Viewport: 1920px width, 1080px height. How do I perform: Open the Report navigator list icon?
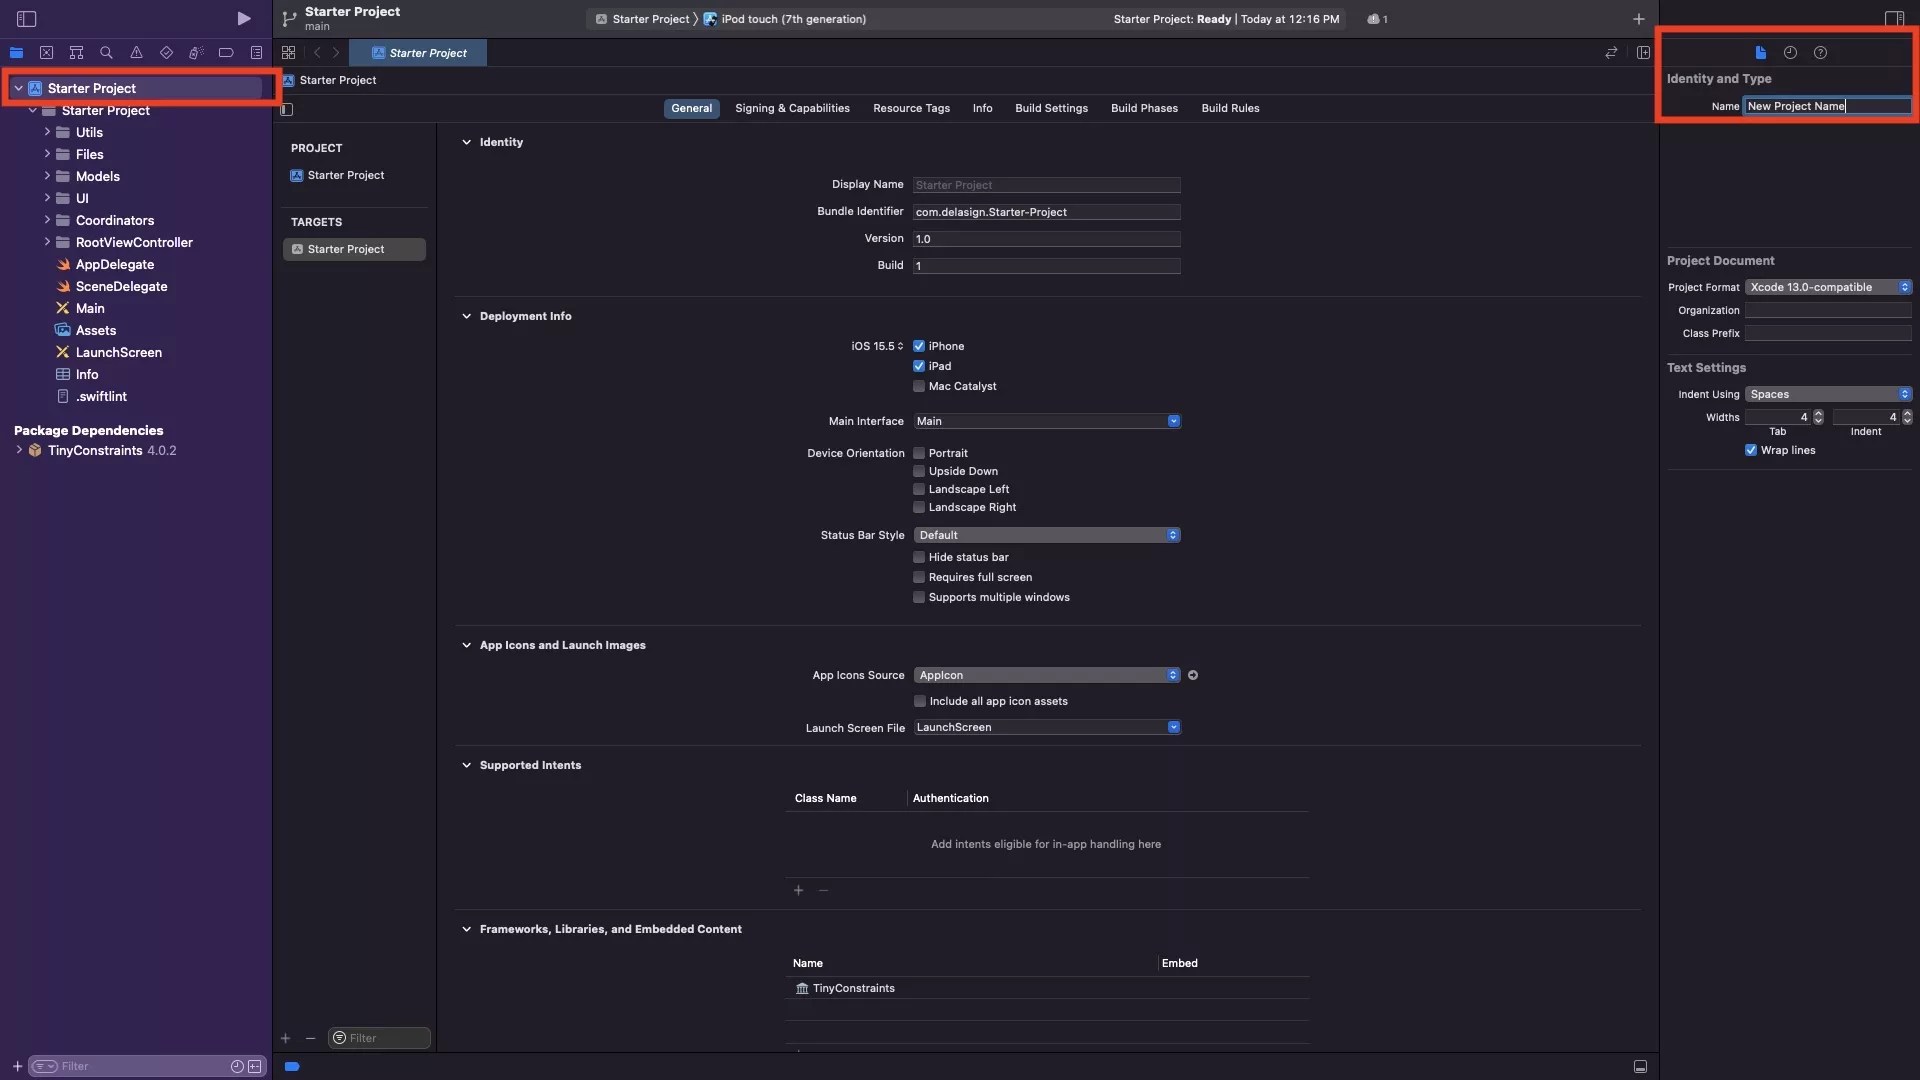(257, 53)
